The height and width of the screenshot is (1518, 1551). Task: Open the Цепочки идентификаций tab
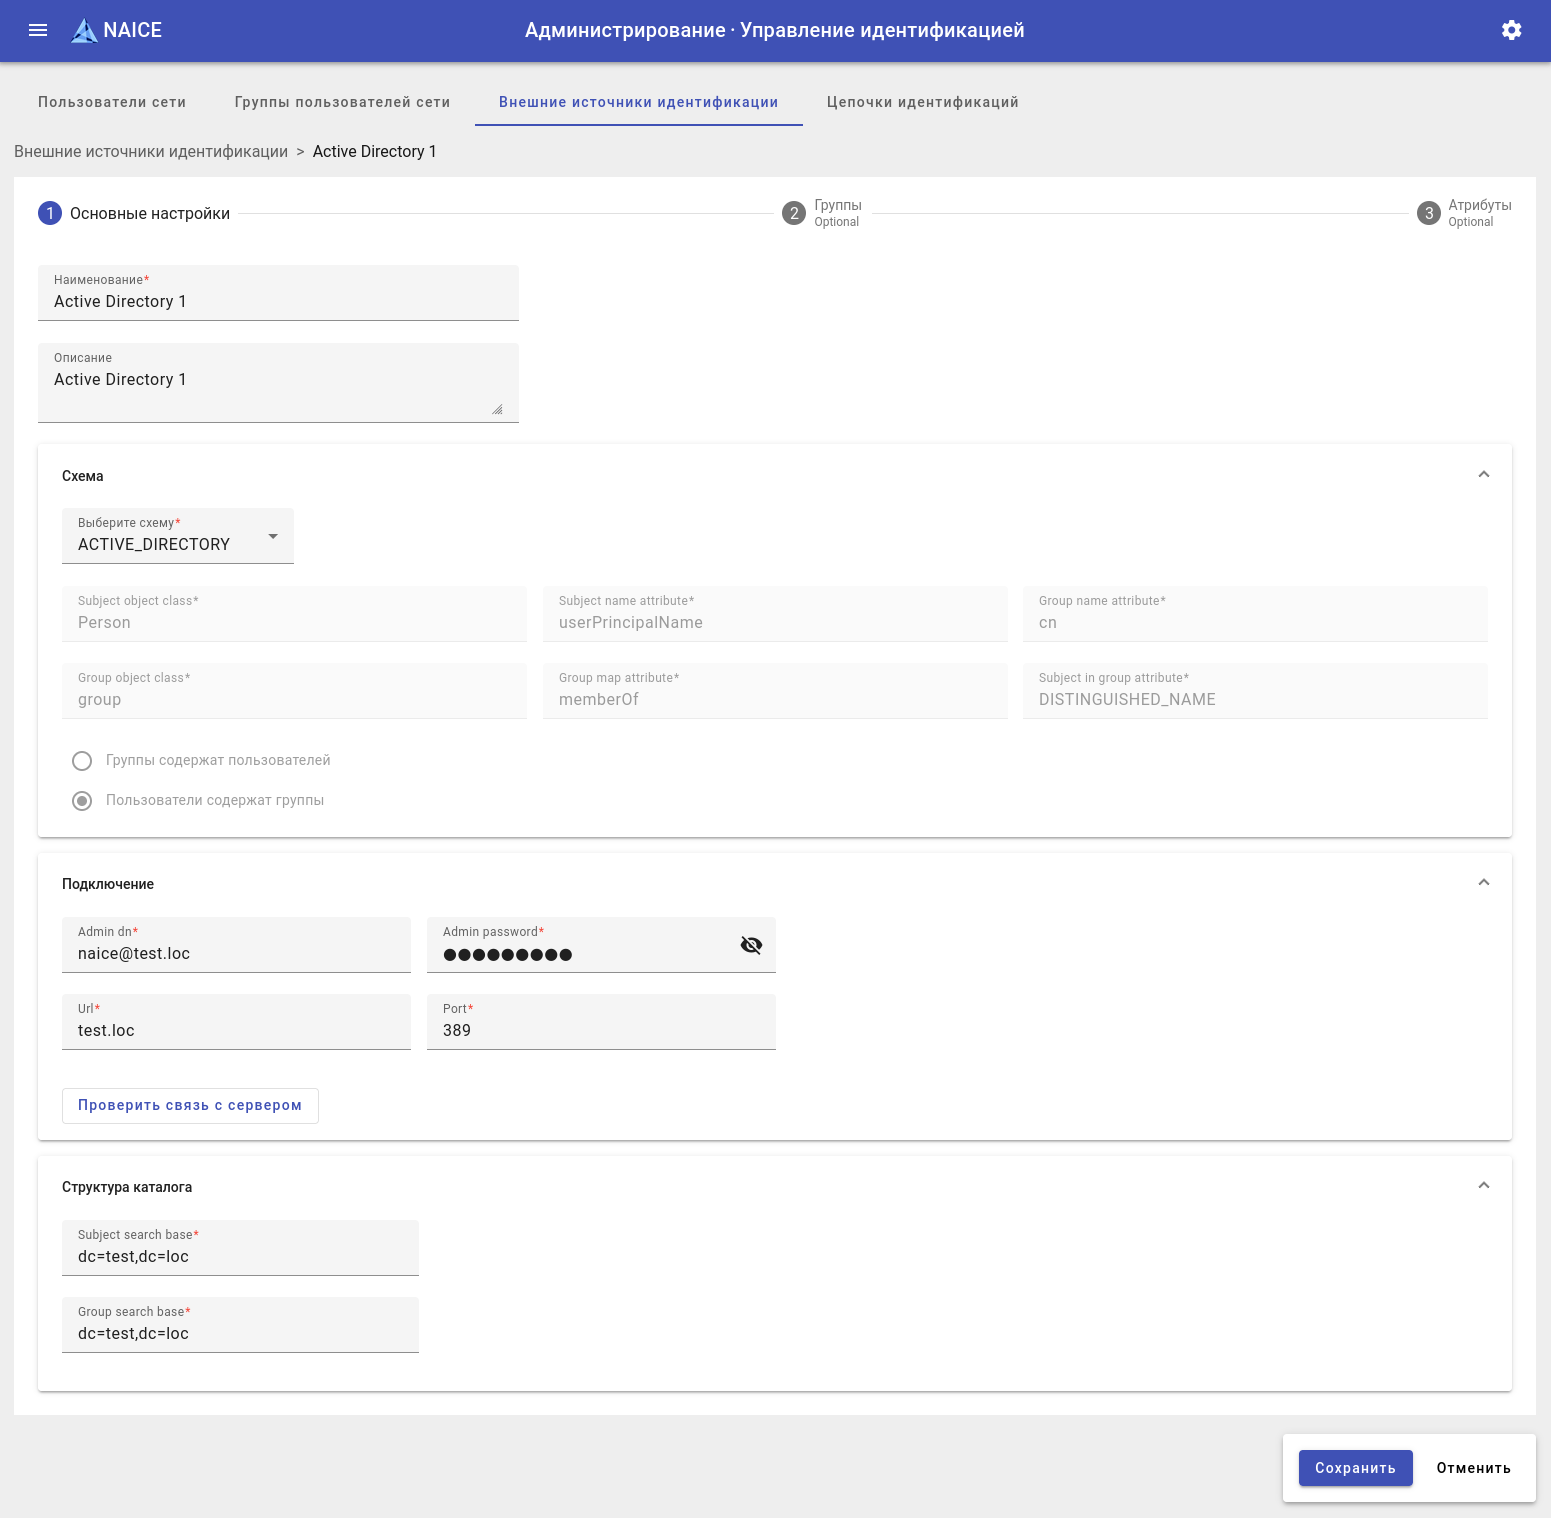pyautogui.click(x=922, y=102)
